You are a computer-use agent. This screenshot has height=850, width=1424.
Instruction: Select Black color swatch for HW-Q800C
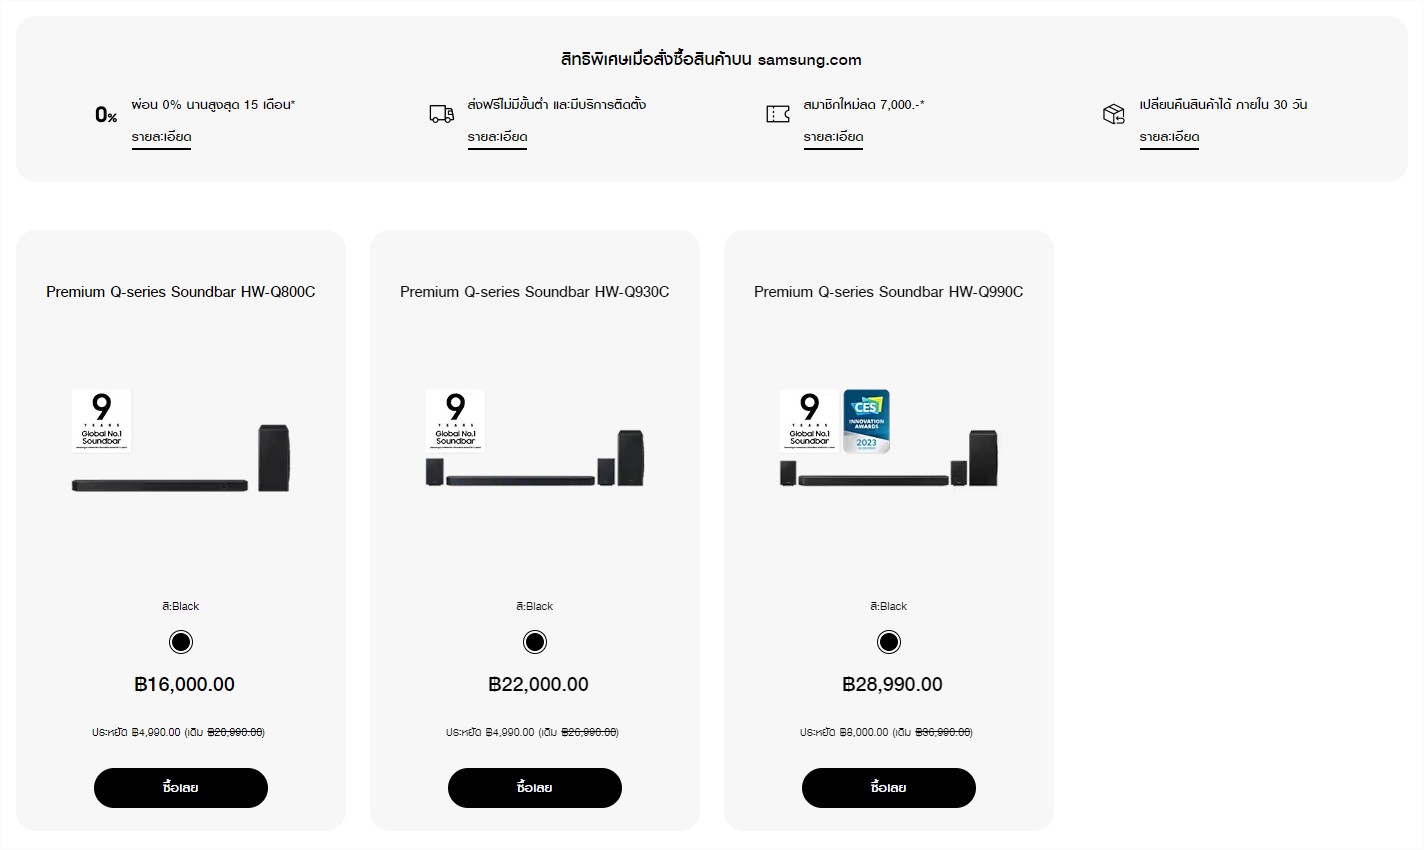(x=181, y=642)
